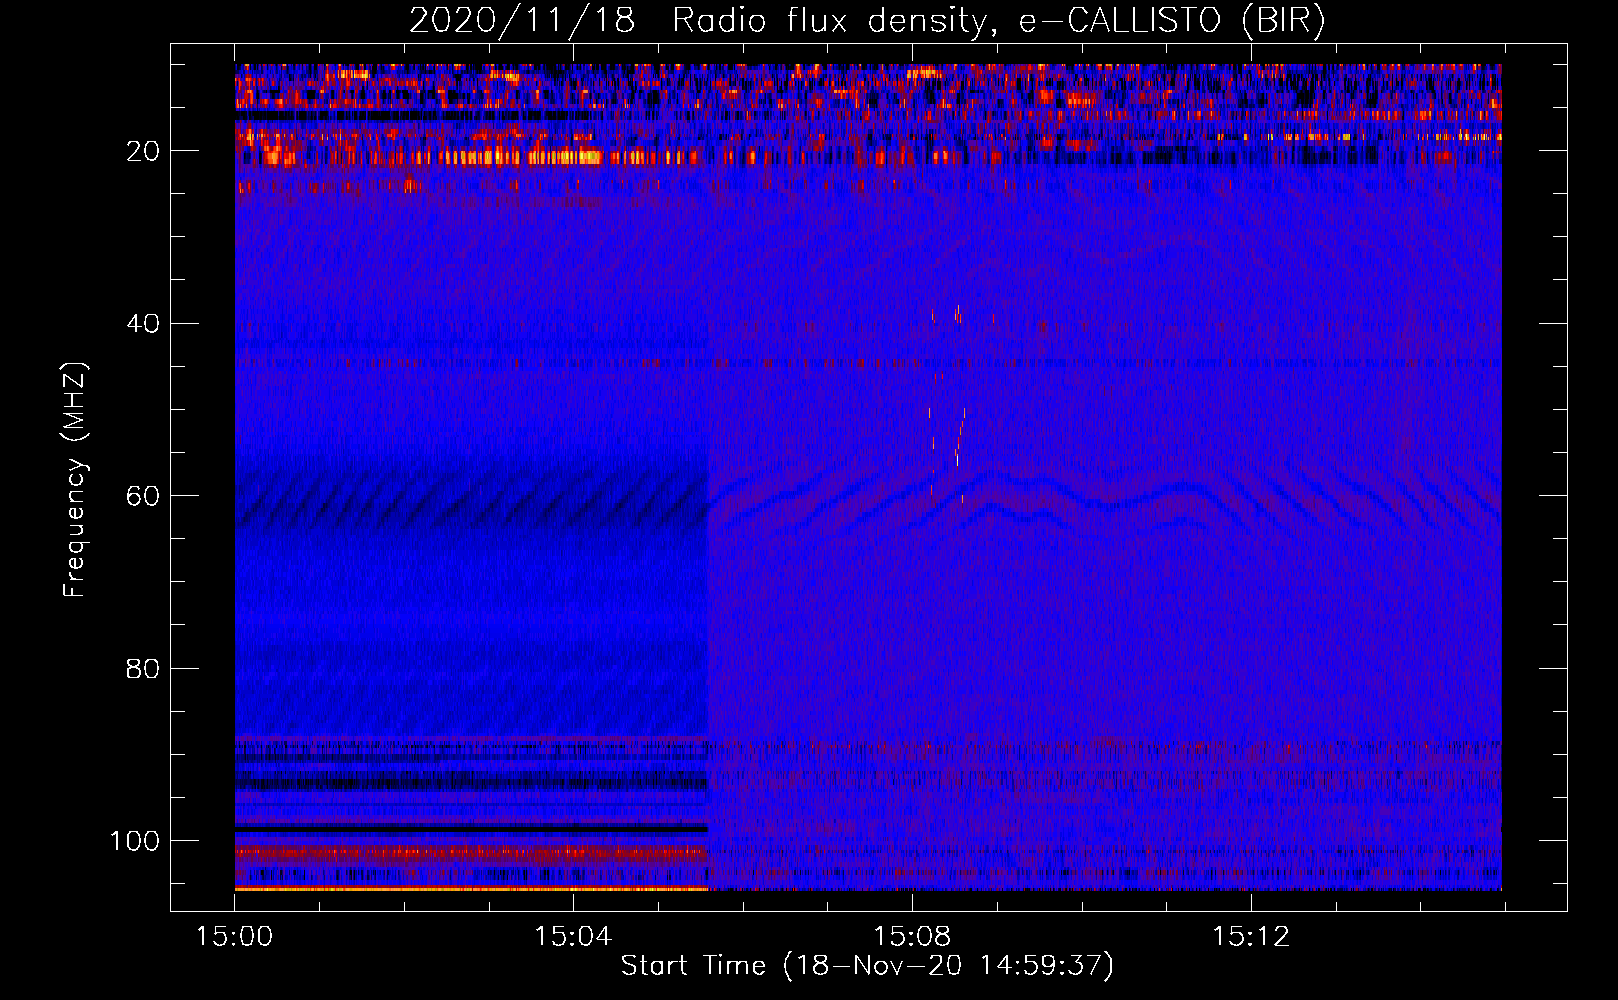Click the '15:00' time tick label
Viewport: 1618px width, 1000px height.
pos(234,937)
